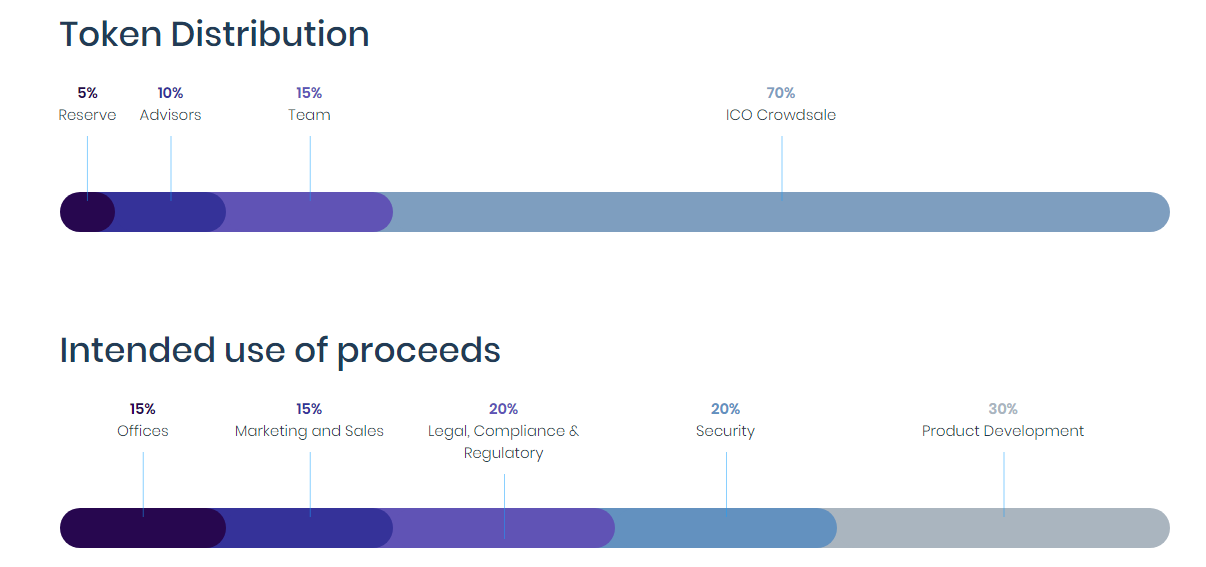Select the Advisors segment in token bar
The image size is (1206, 567).
click(x=170, y=212)
